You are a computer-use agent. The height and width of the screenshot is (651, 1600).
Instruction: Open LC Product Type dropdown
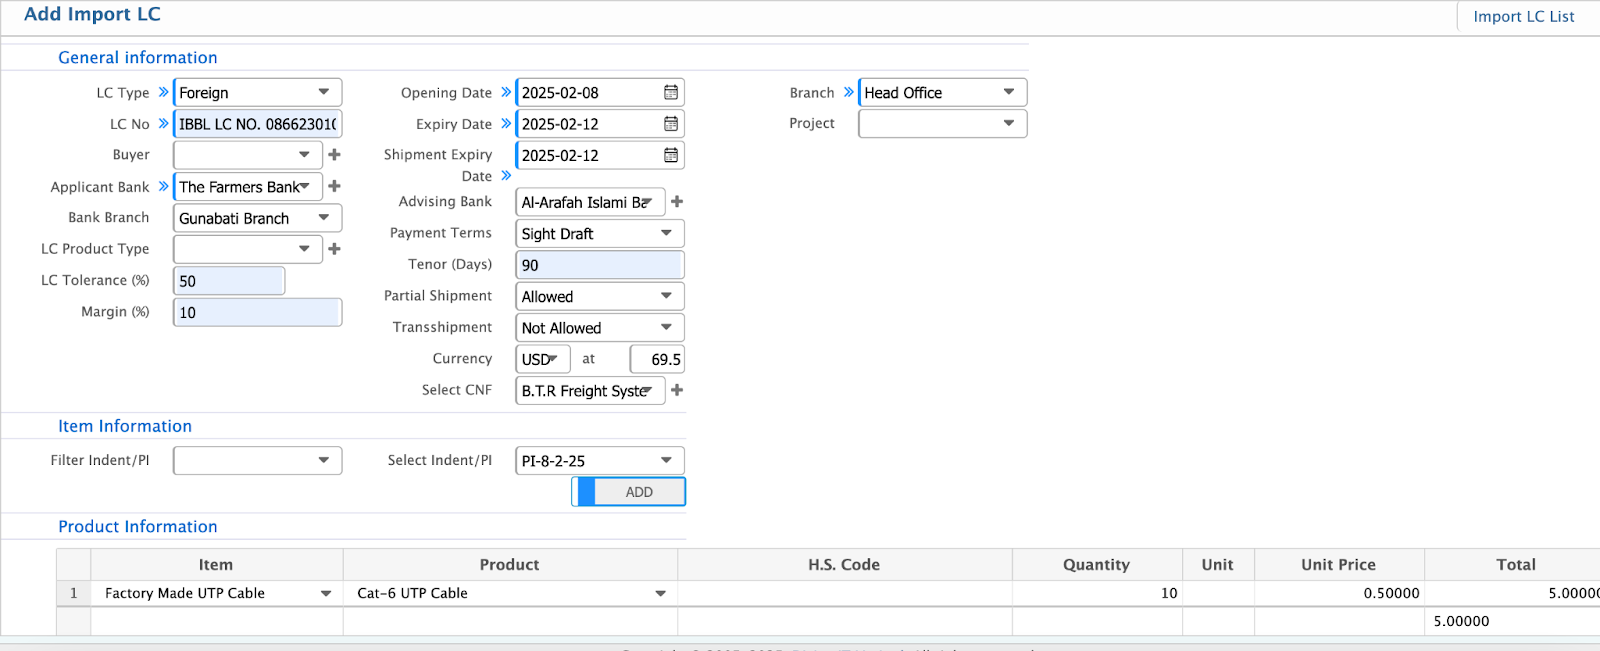248,249
